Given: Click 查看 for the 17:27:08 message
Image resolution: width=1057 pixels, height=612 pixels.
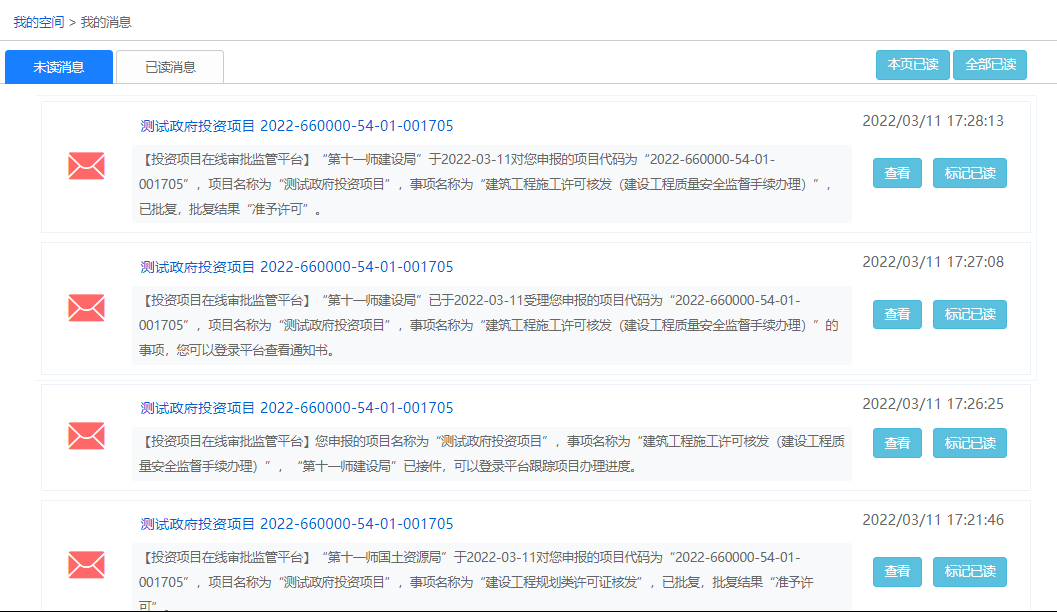Looking at the screenshot, I should (897, 314).
